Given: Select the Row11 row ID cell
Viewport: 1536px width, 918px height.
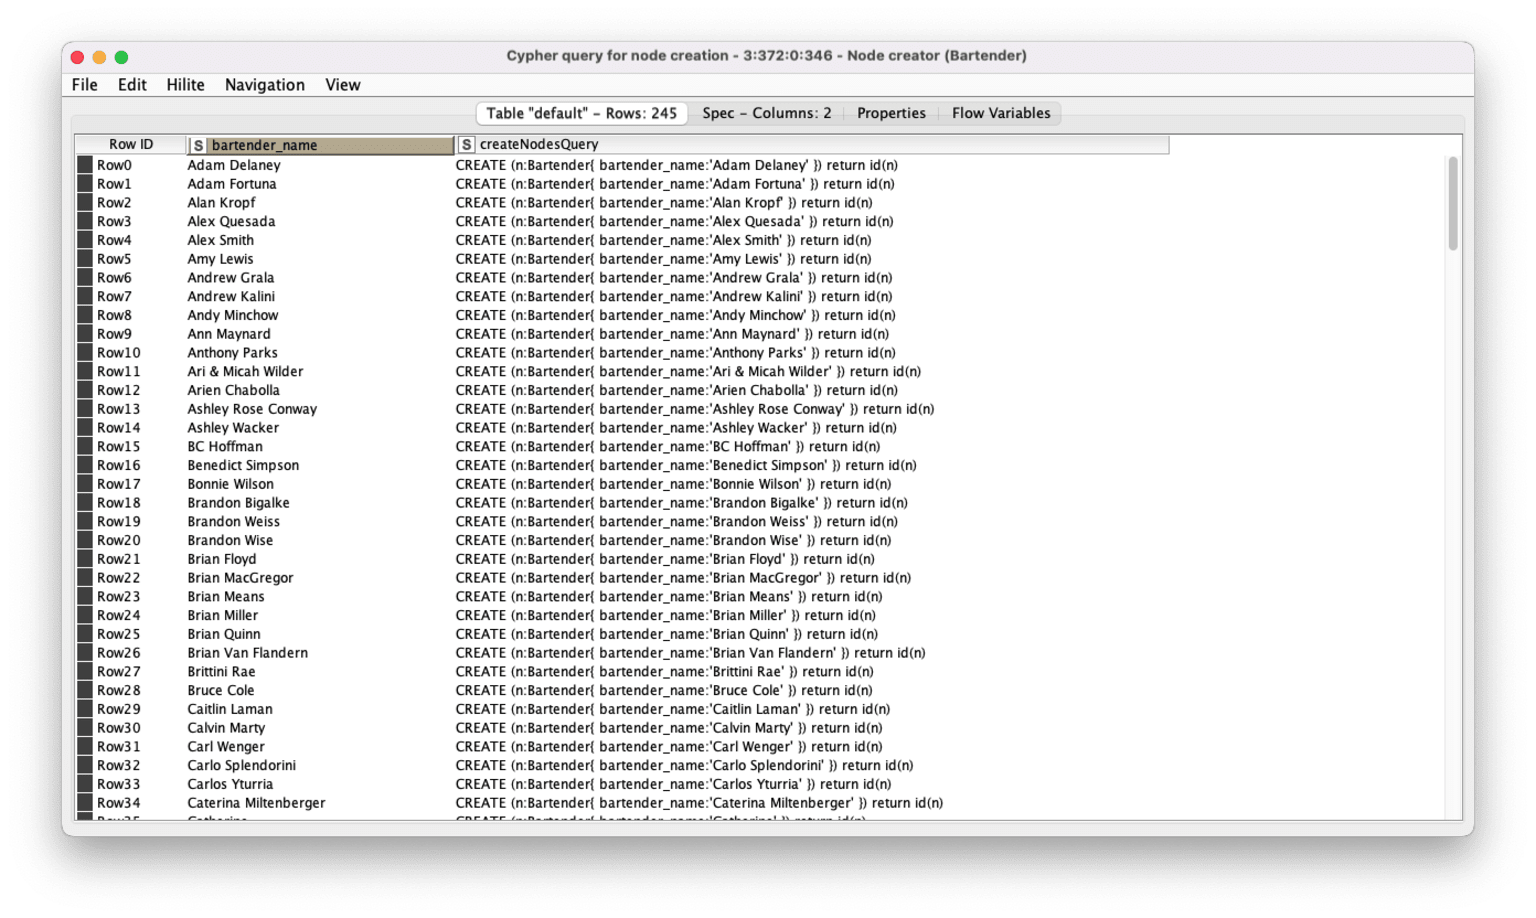Looking at the screenshot, I should pyautogui.click(x=131, y=372).
